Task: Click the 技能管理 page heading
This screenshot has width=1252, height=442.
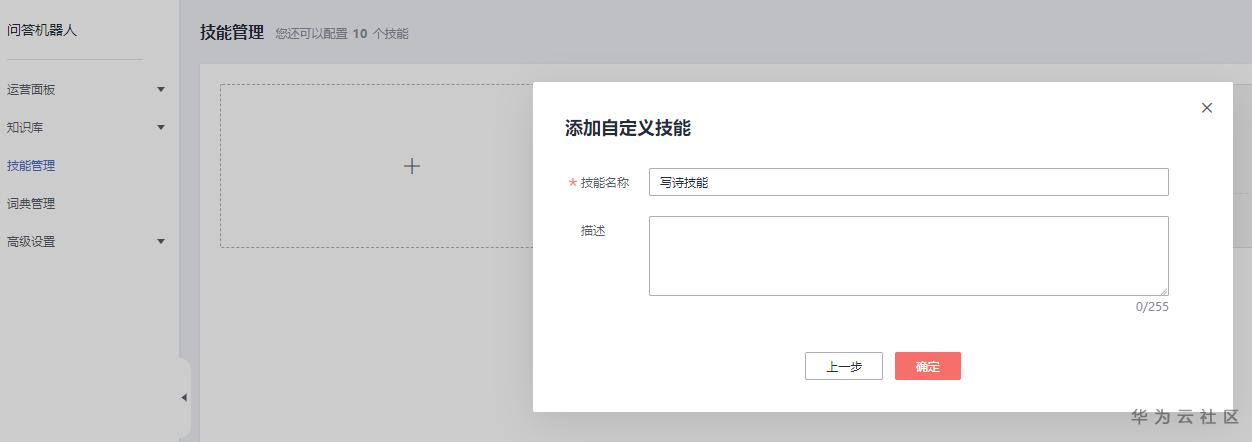Action: tap(231, 32)
